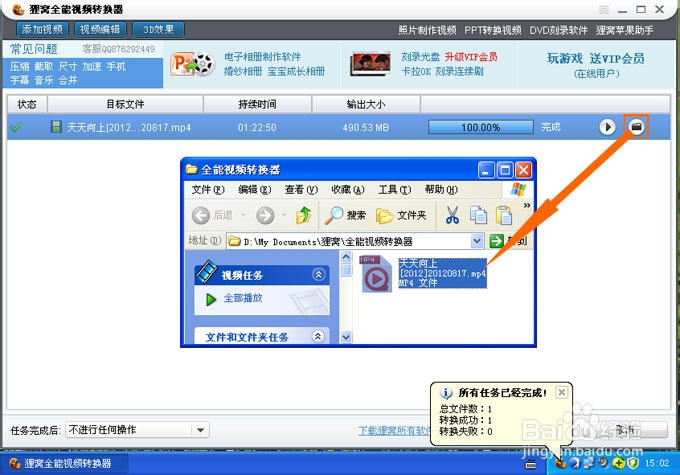Click the 常见问题 heading

34,49
